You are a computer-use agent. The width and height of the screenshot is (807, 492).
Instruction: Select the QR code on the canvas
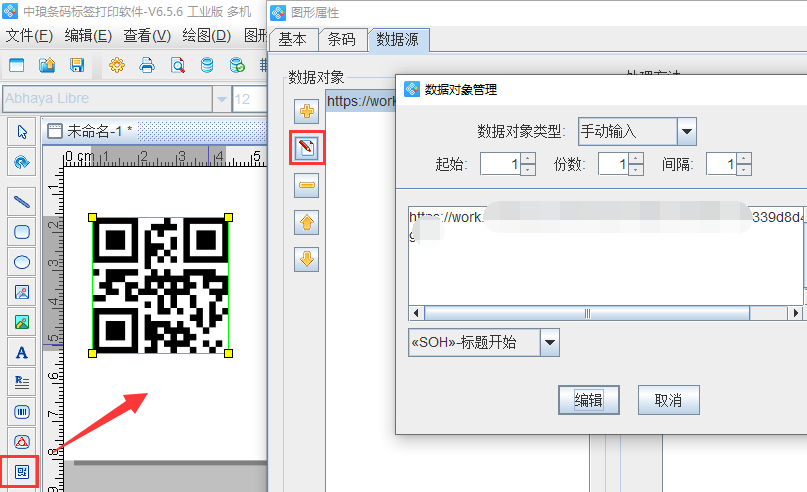point(161,286)
